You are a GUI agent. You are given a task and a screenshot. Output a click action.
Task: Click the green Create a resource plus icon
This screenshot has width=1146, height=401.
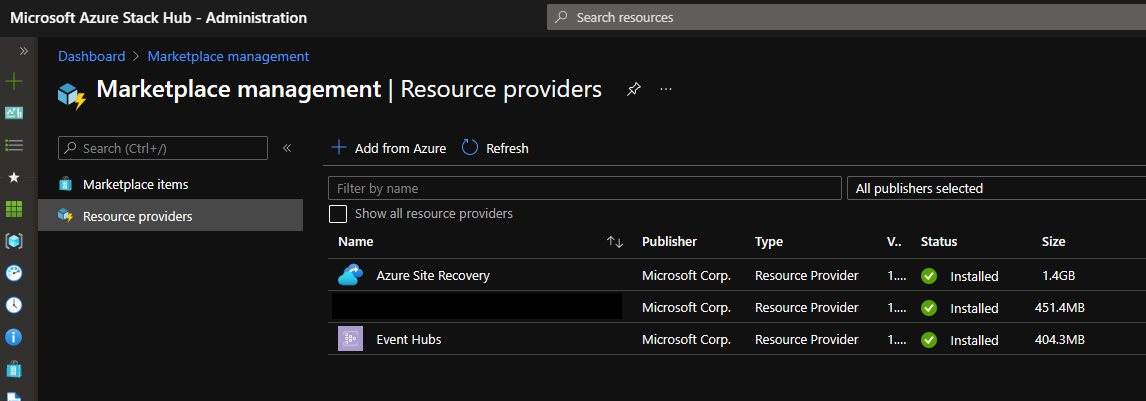(14, 81)
